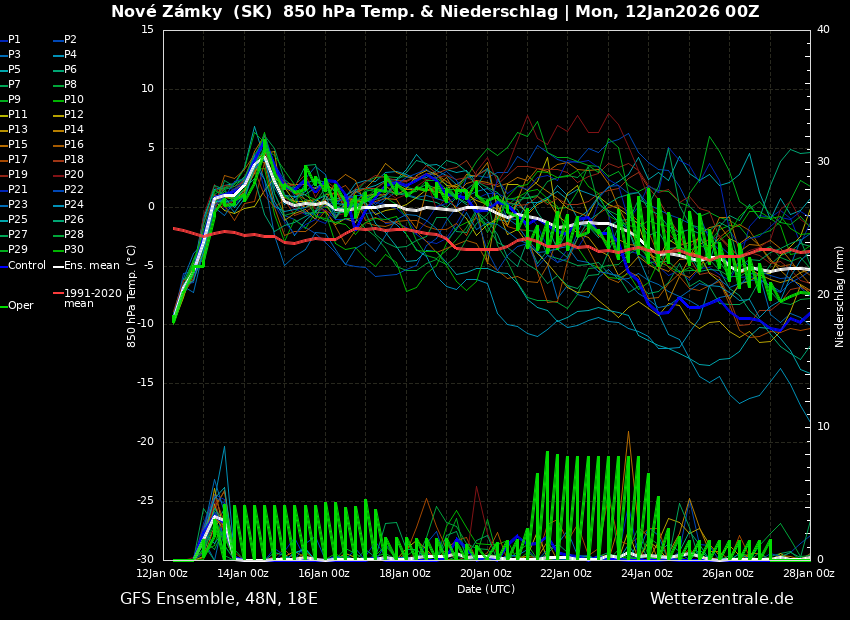The height and width of the screenshot is (620, 850).
Task: Click the 1991-2020 mean legend entry
Action: tap(92, 298)
